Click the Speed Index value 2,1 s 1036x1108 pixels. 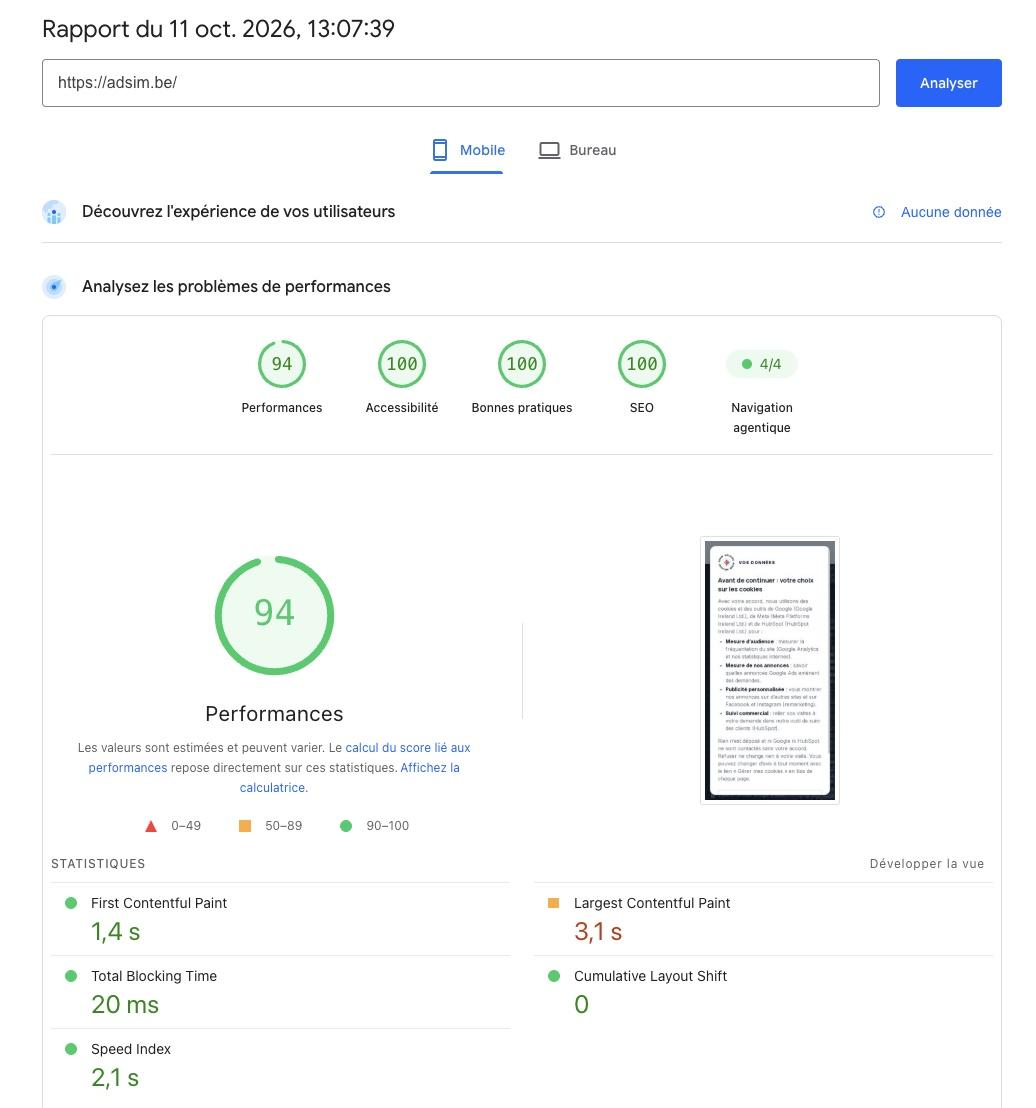point(115,1078)
